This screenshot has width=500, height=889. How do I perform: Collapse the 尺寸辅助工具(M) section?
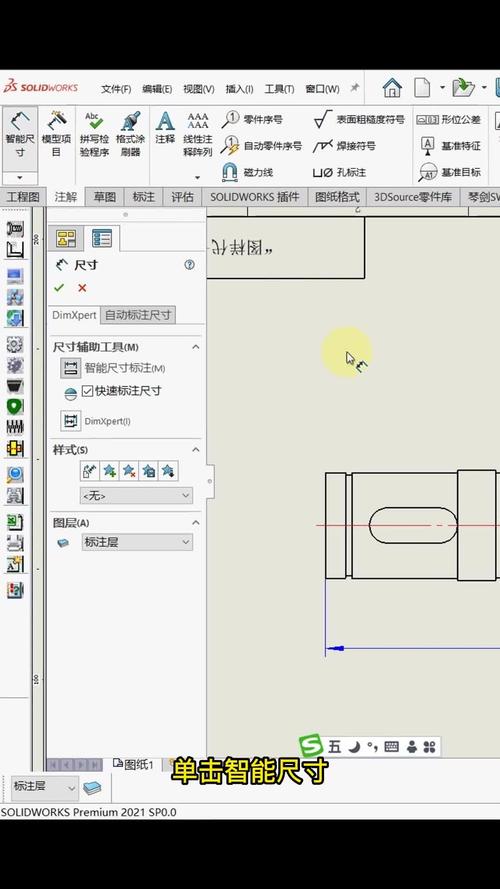pyautogui.click(x=196, y=346)
